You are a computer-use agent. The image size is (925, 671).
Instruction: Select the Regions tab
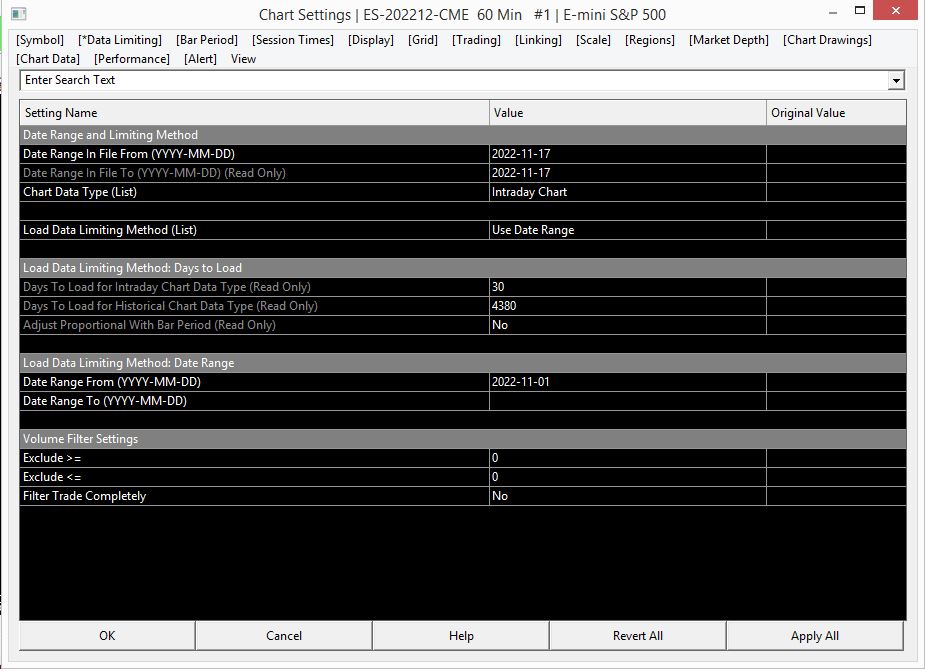(x=650, y=40)
